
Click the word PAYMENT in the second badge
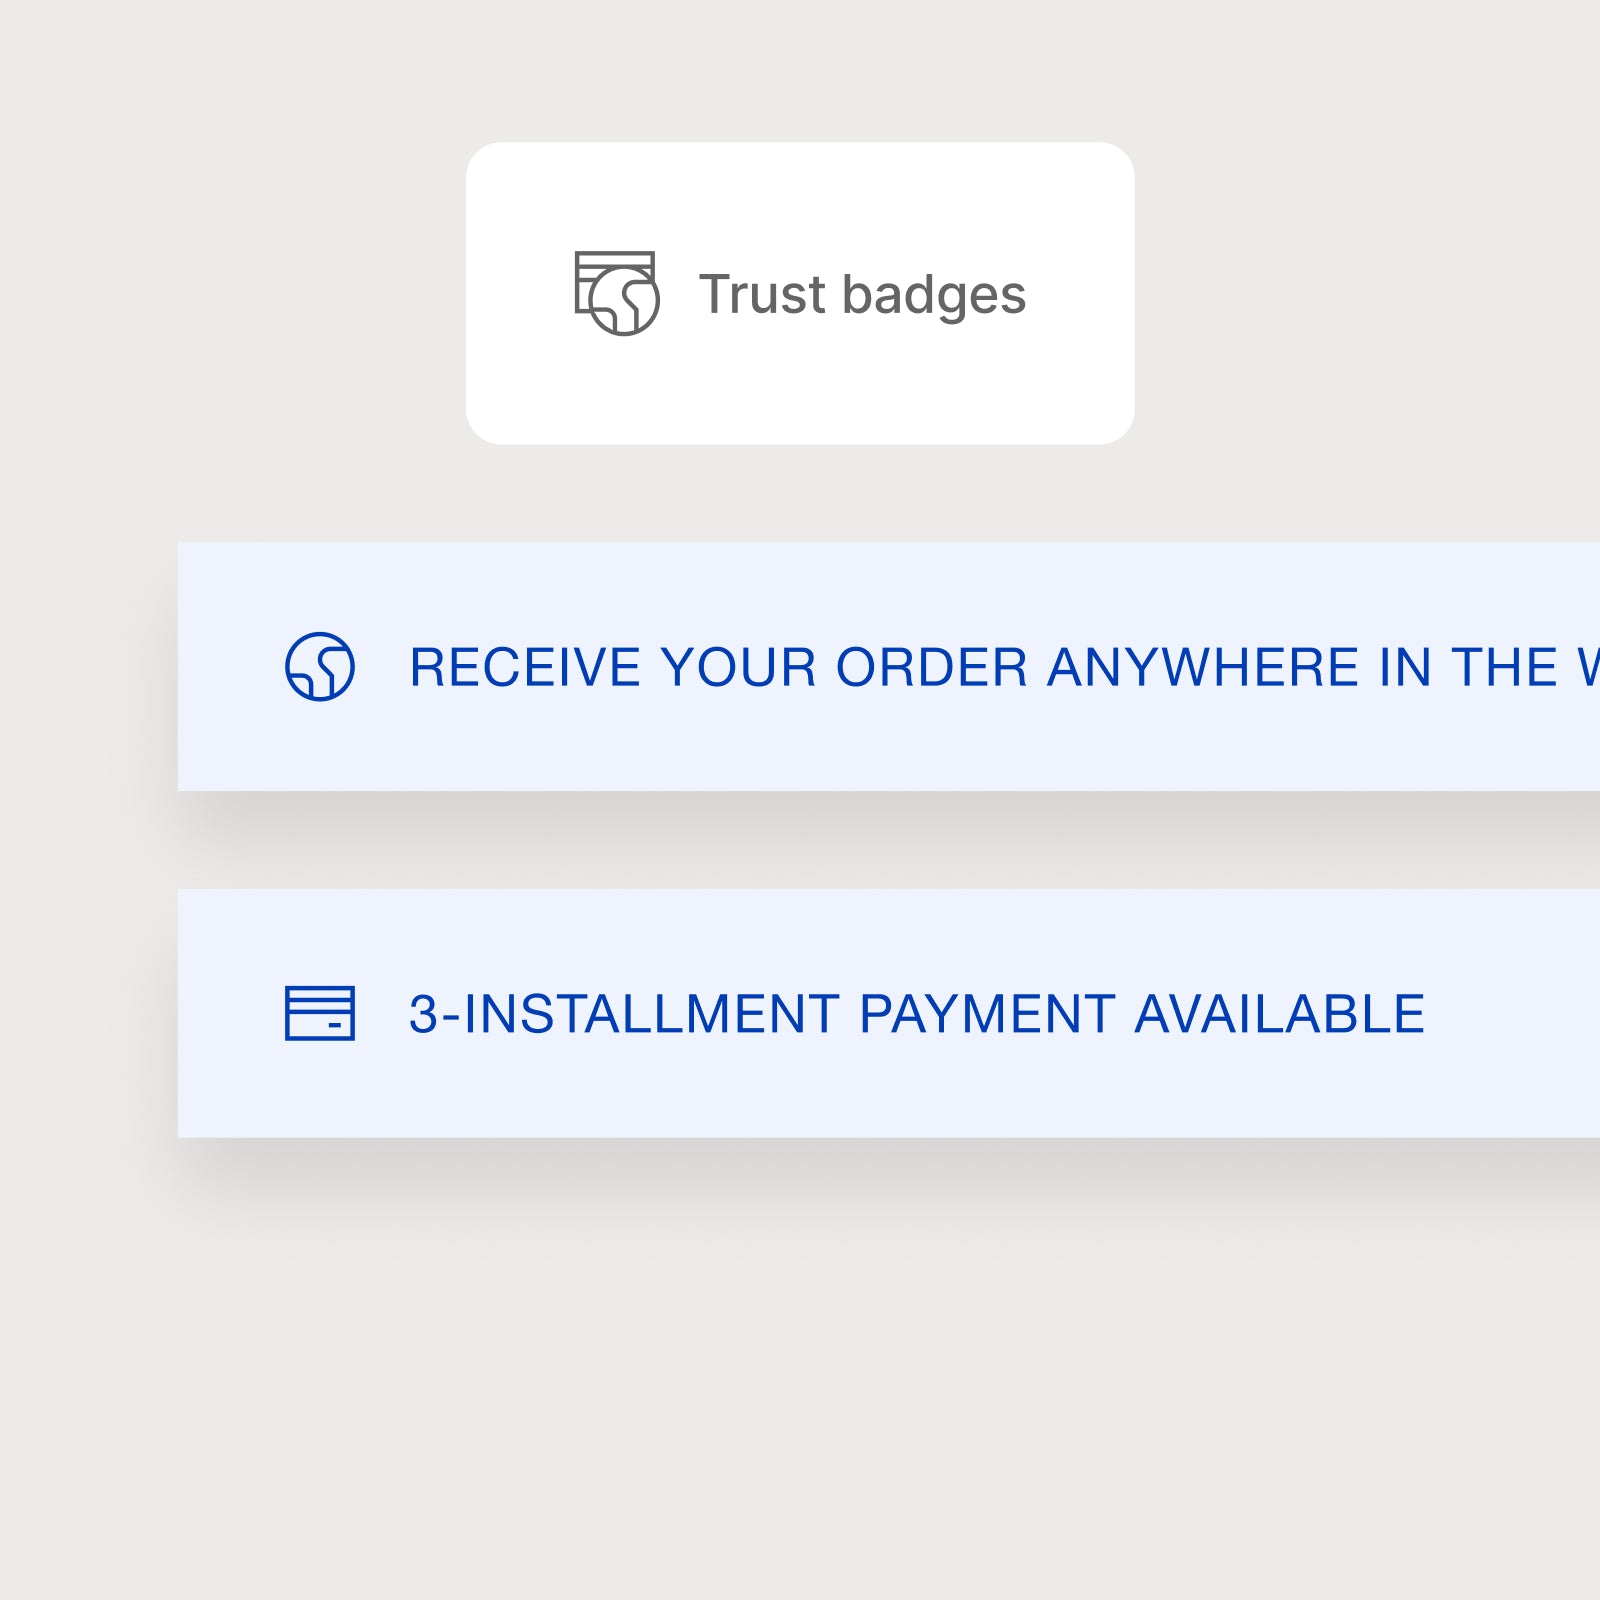tap(988, 1014)
